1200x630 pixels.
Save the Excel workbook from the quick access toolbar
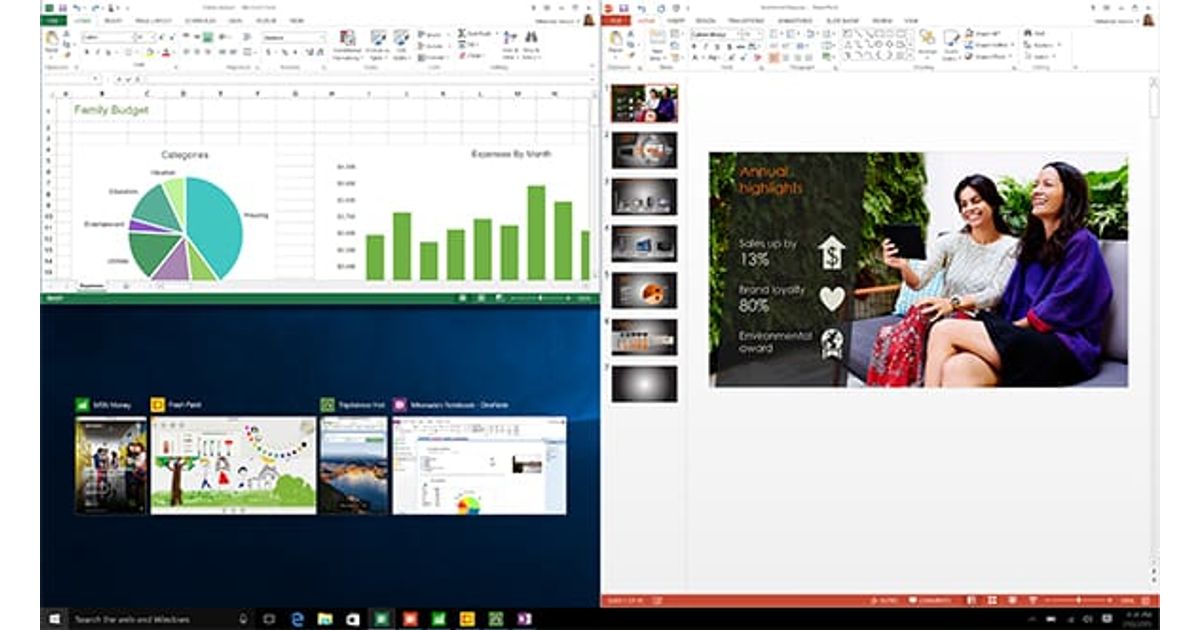coord(63,7)
